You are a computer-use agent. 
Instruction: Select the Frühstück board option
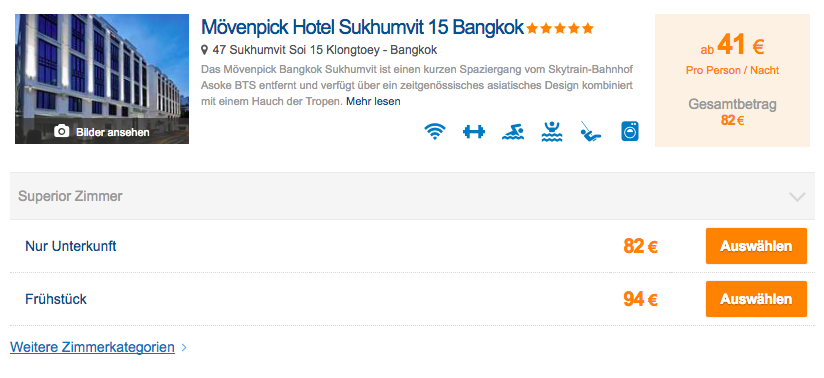pos(56,299)
